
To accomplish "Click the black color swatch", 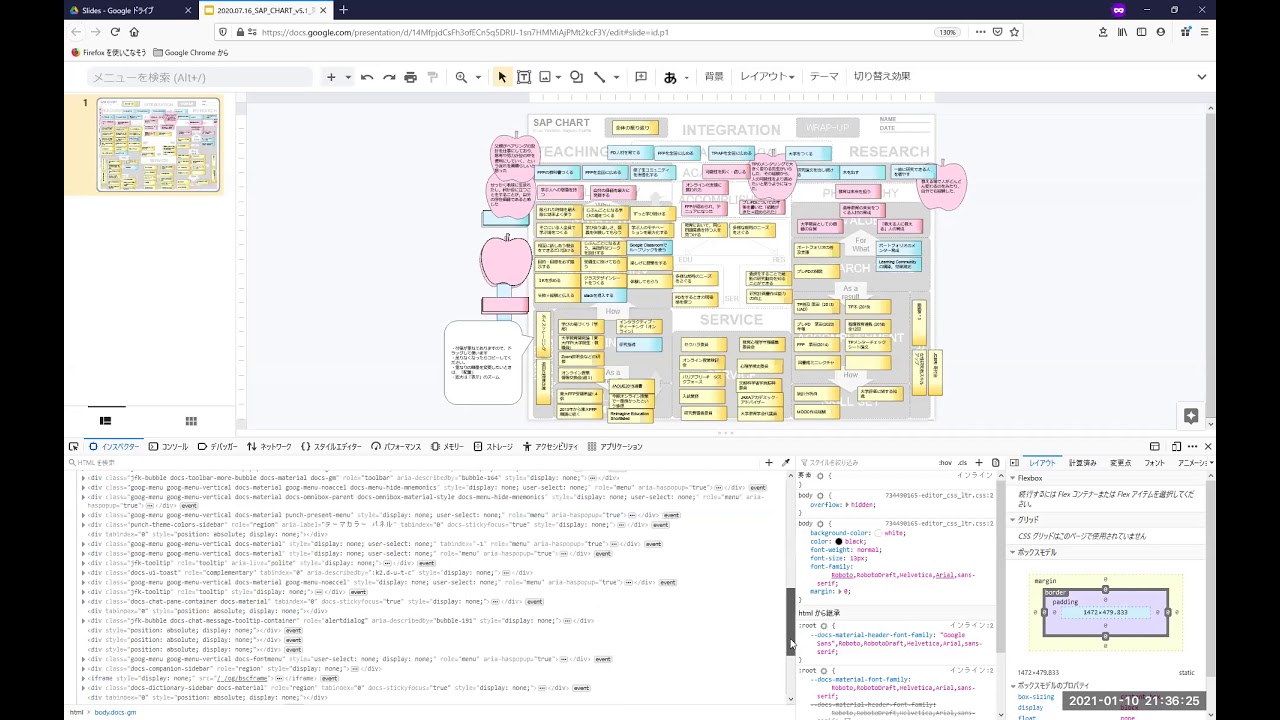I will pyautogui.click(x=839, y=541).
